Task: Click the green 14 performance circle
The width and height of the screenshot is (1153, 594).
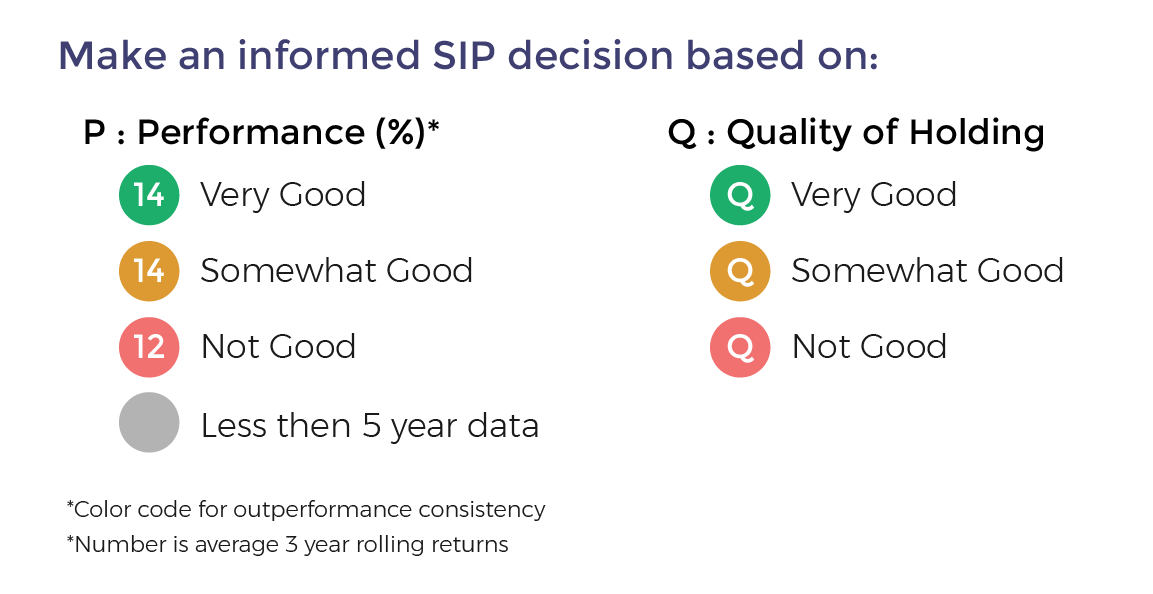Action: pos(149,195)
